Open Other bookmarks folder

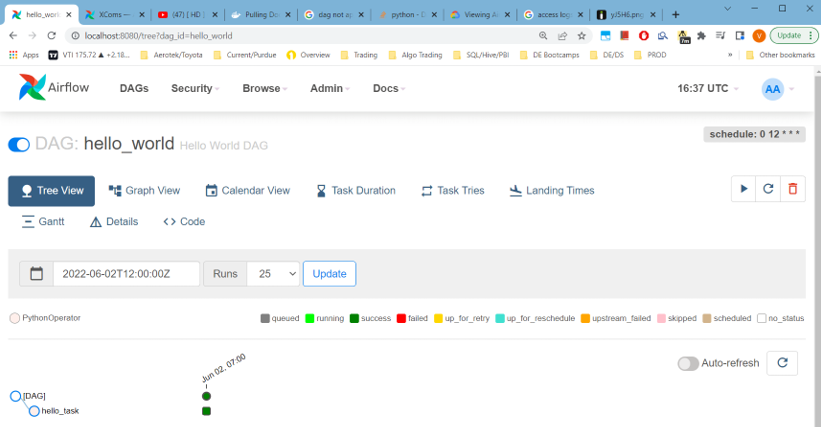tap(780, 55)
